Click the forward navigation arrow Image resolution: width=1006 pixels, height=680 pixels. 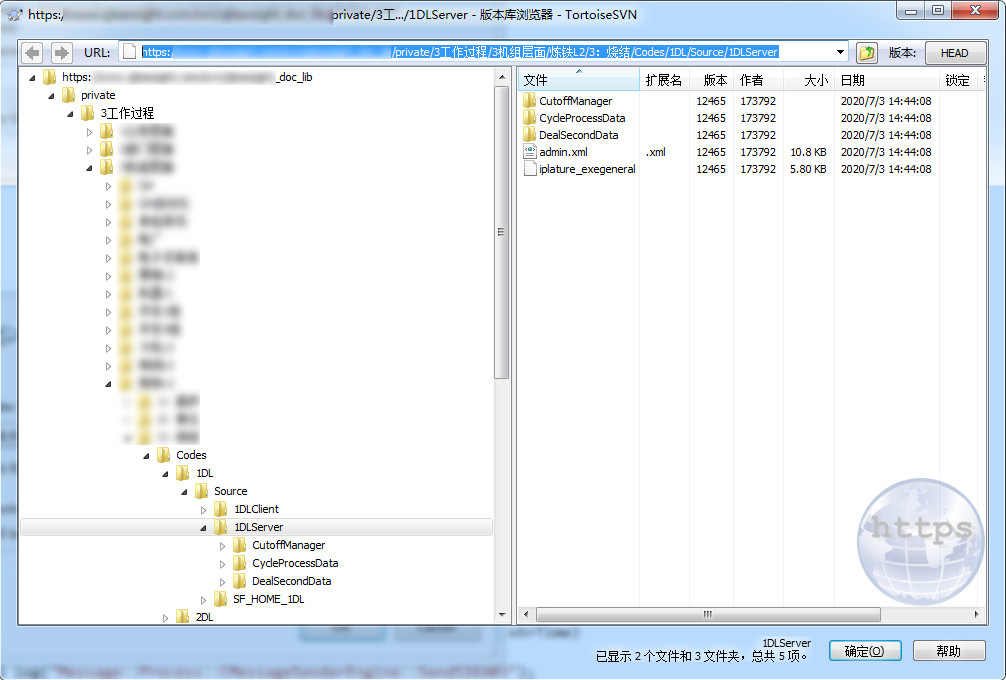point(59,52)
